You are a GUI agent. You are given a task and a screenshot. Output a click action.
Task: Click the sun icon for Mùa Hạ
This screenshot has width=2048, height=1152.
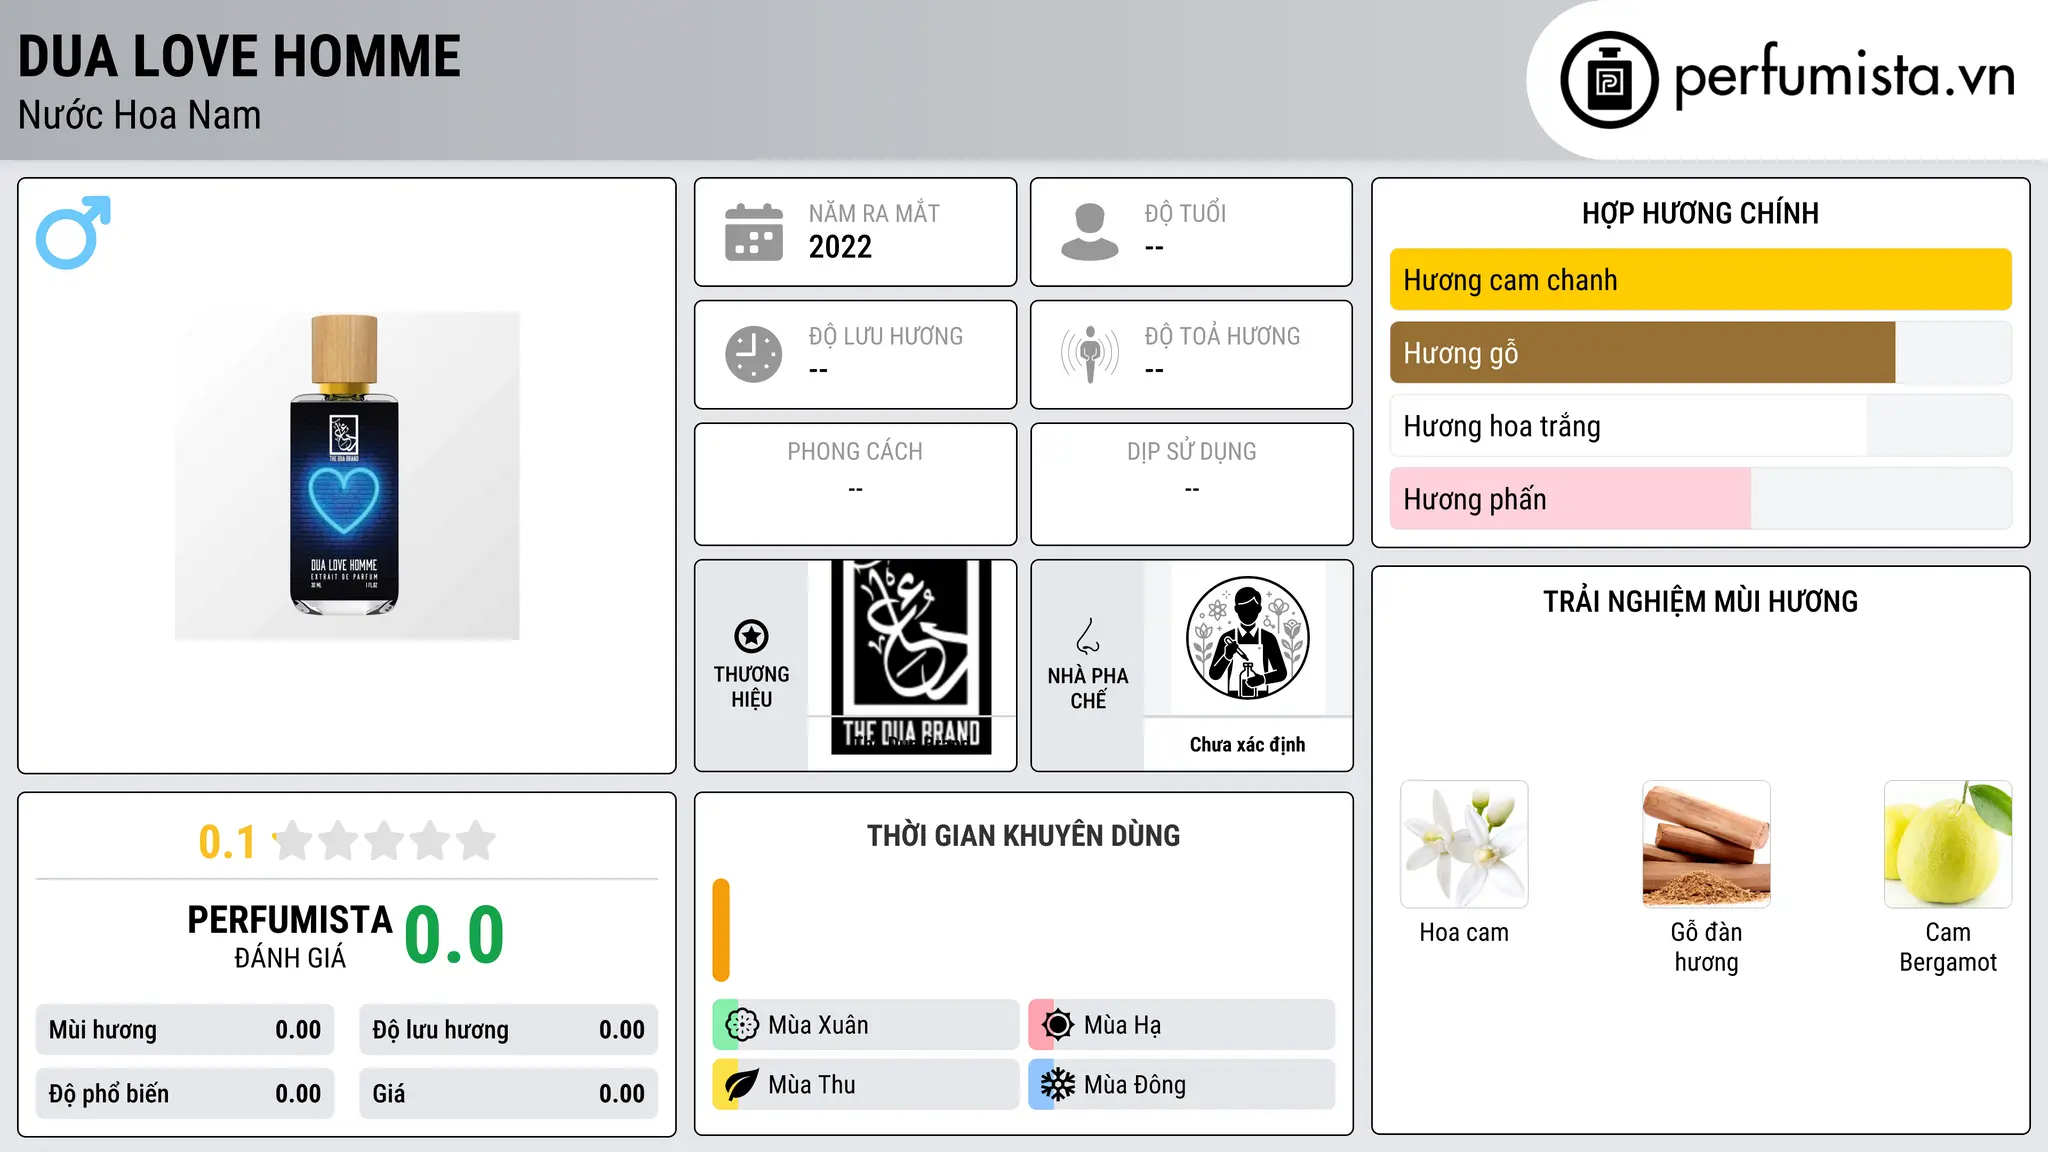(1058, 1025)
